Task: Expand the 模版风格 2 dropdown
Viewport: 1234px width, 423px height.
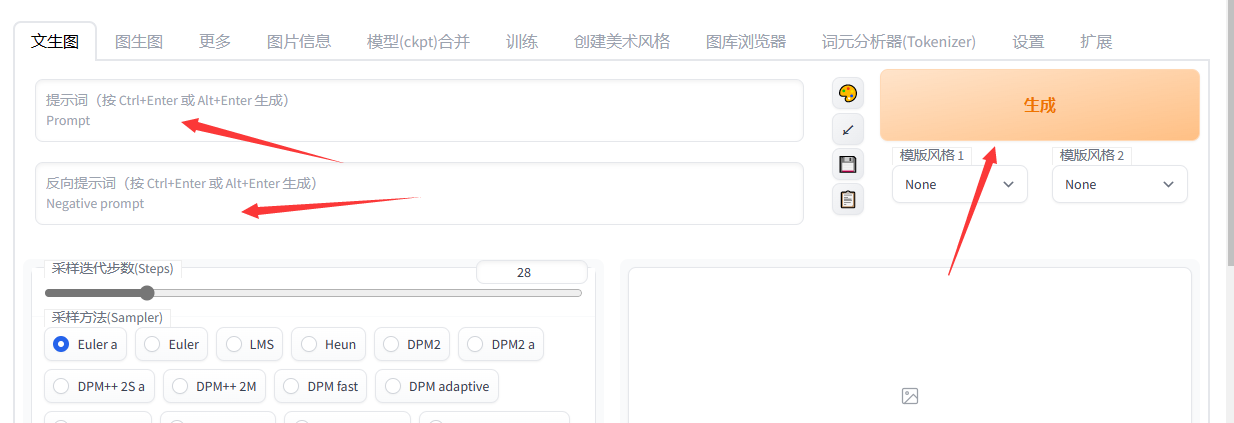Action: [1119, 184]
